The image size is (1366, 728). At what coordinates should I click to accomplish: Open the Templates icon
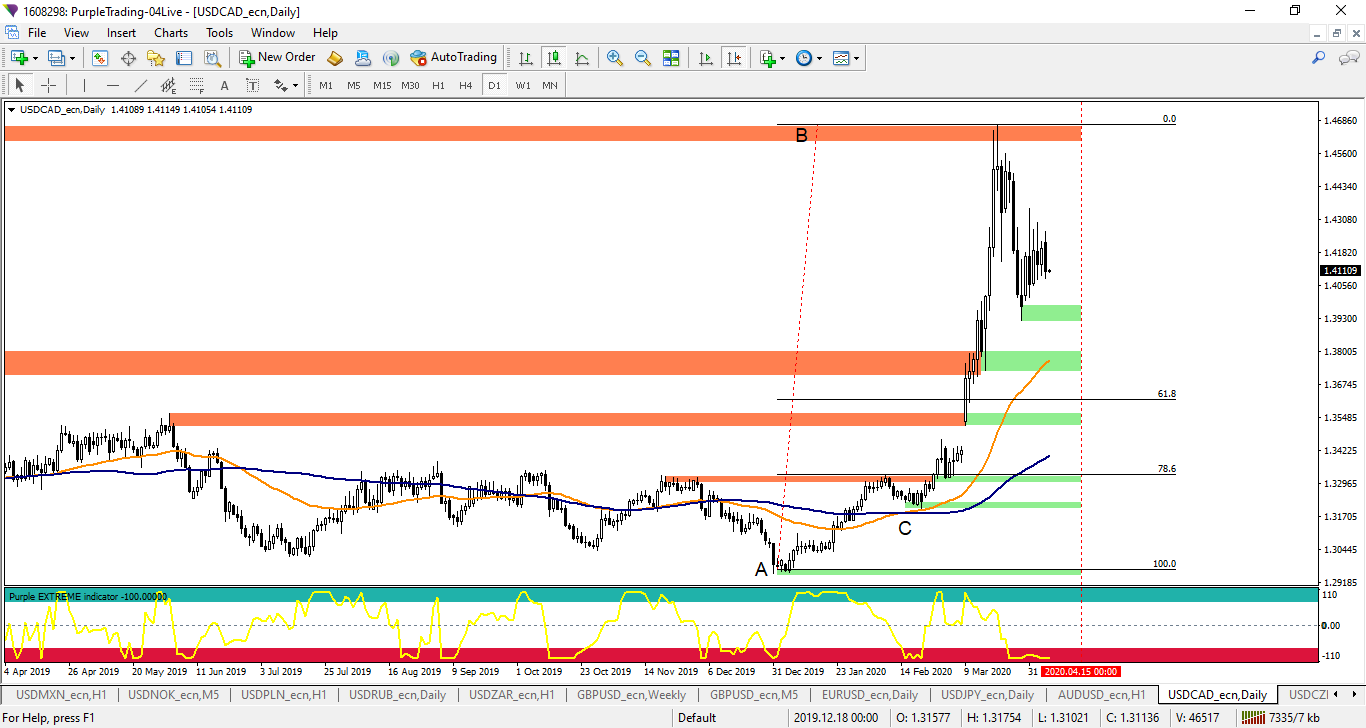tap(841, 58)
